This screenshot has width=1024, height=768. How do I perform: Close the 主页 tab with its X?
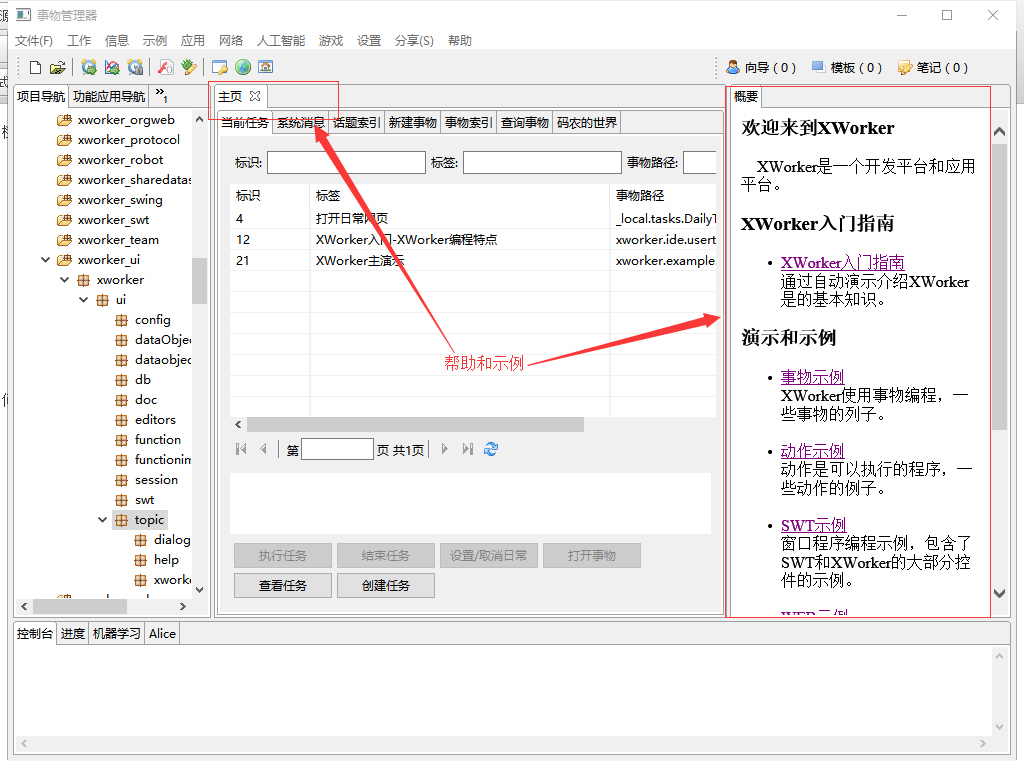pyautogui.click(x=255, y=96)
